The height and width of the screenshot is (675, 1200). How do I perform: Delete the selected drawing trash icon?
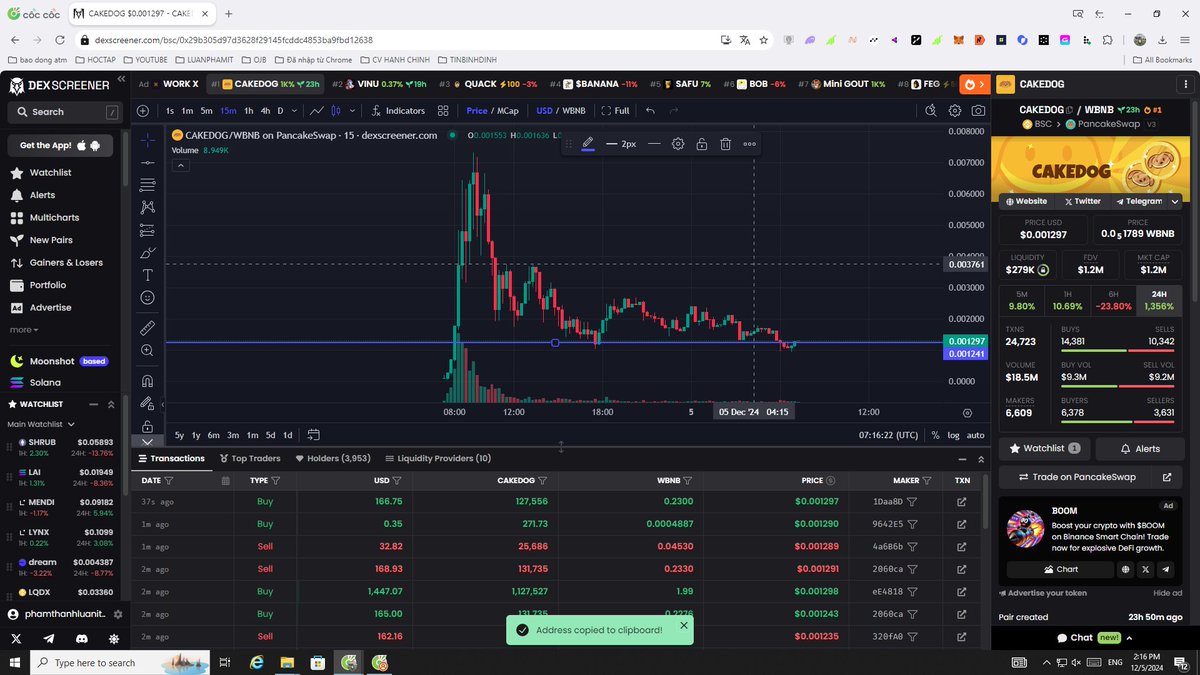726,144
